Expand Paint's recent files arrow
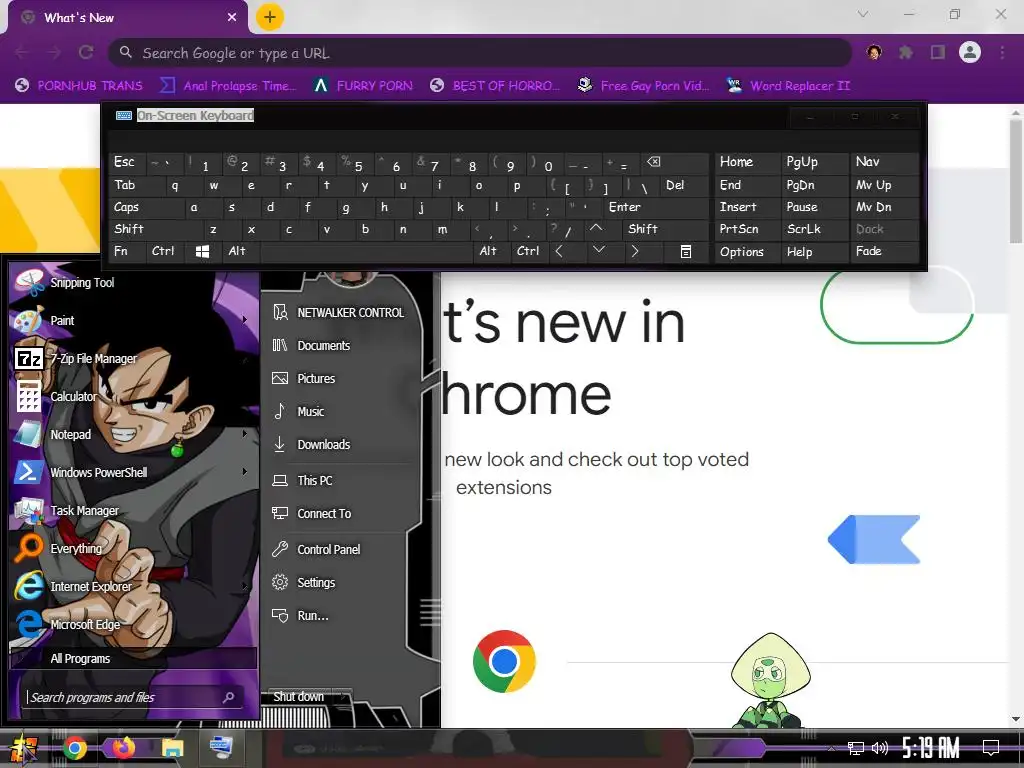Viewport: 1024px width, 768px height. pos(245,320)
